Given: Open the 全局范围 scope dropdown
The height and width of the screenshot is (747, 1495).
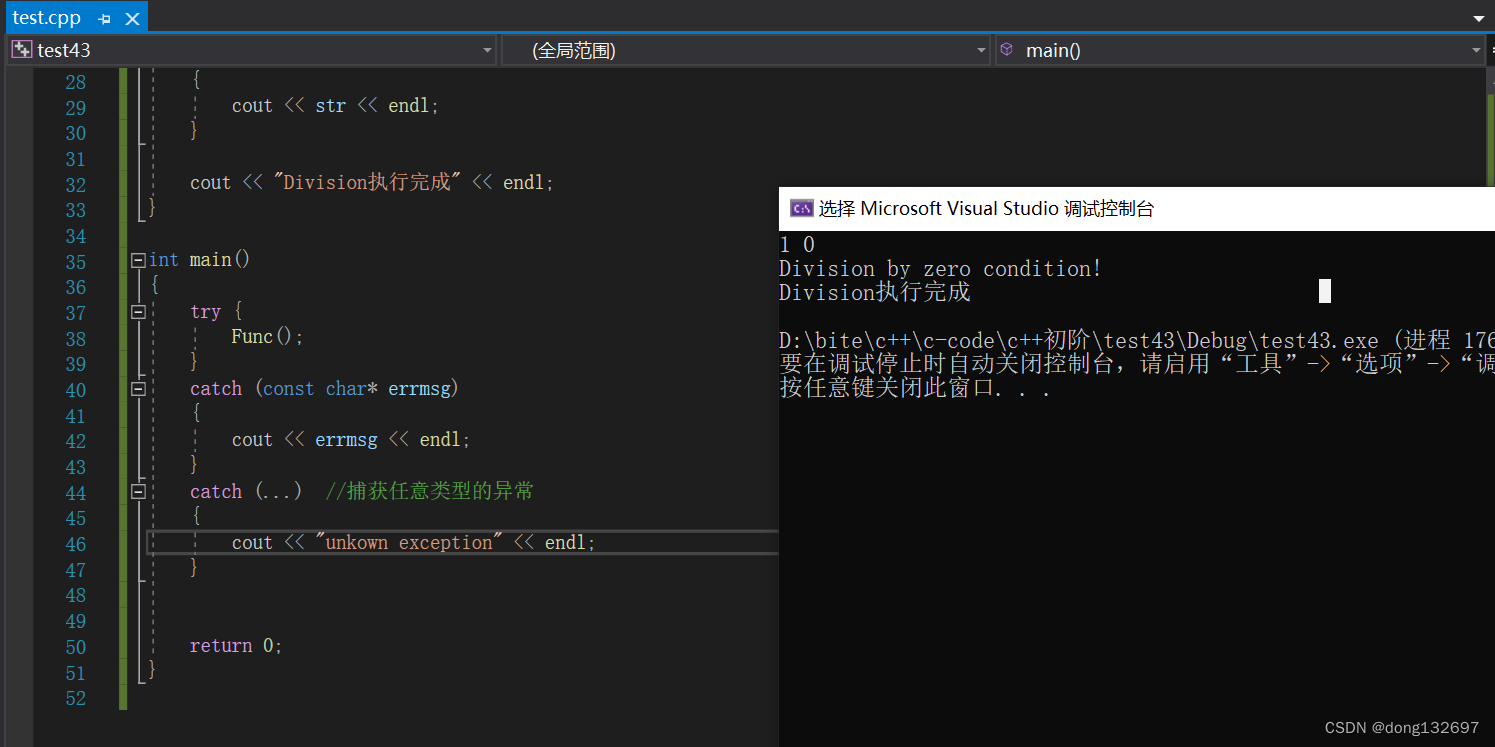Looking at the screenshot, I should click(745, 50).
